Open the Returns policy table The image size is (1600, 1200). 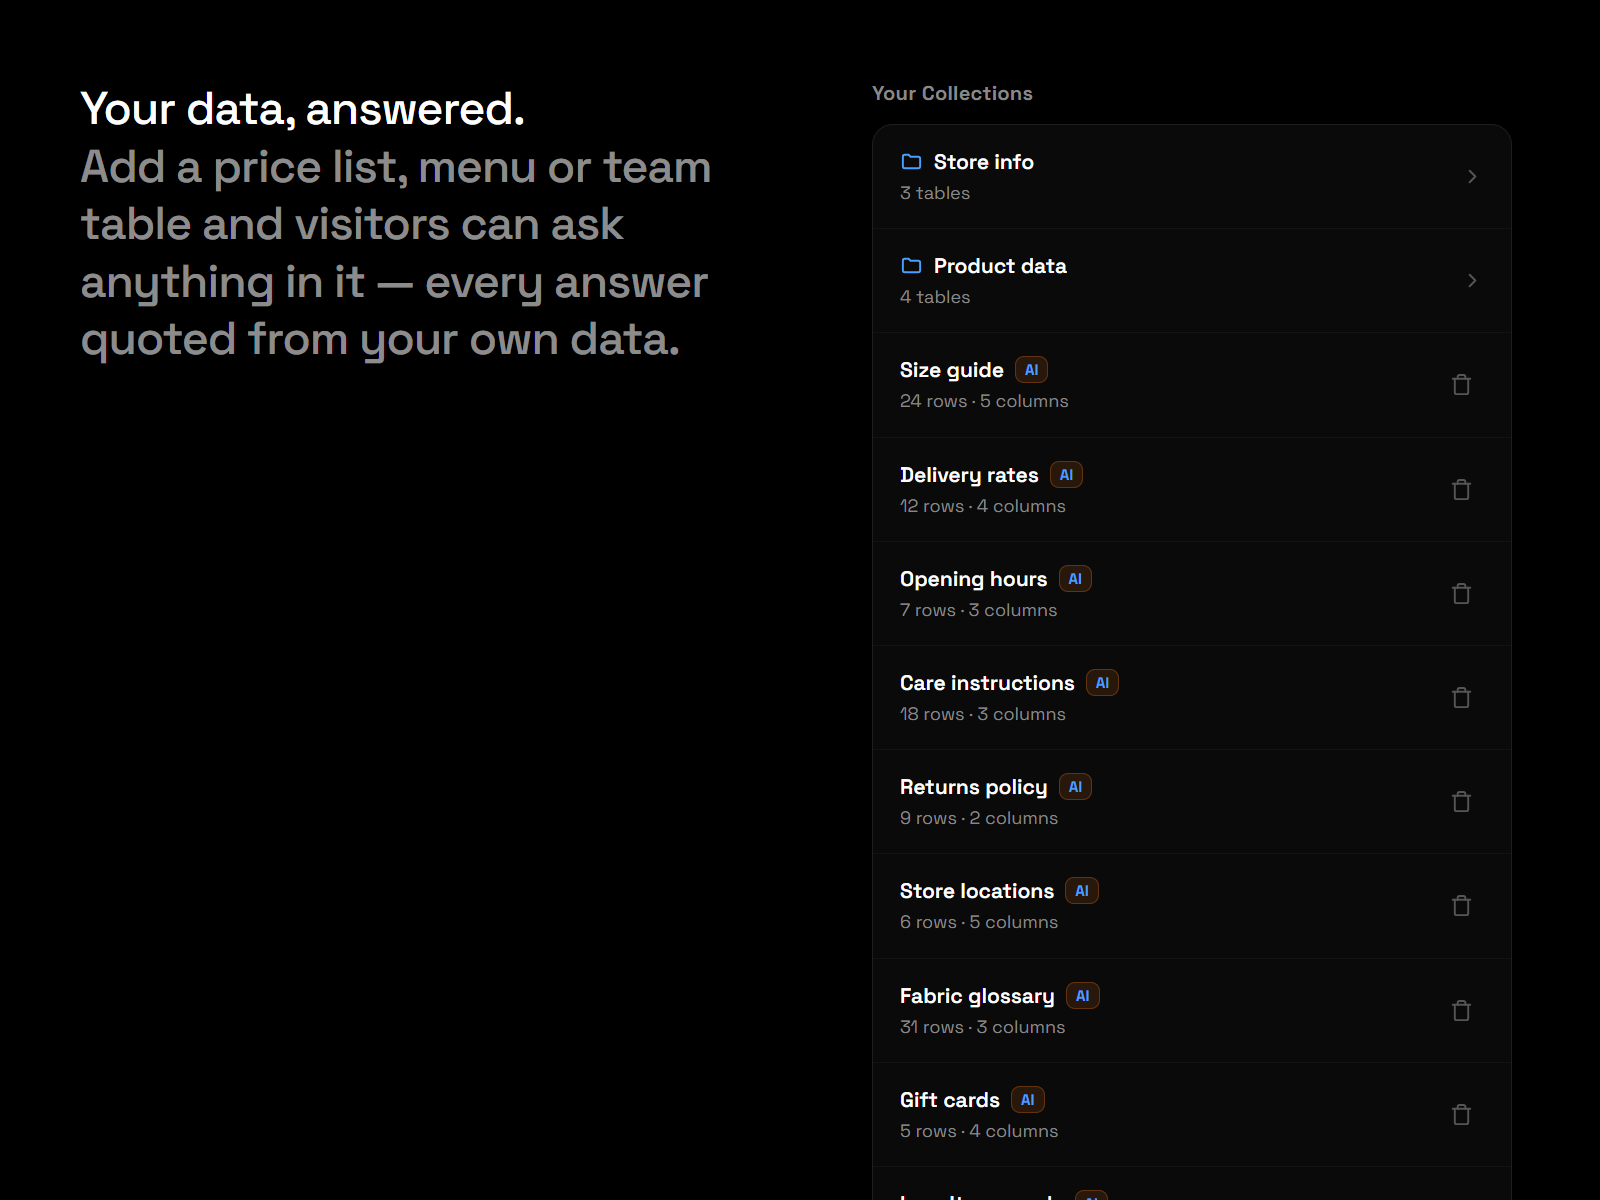pos(1191,802)
